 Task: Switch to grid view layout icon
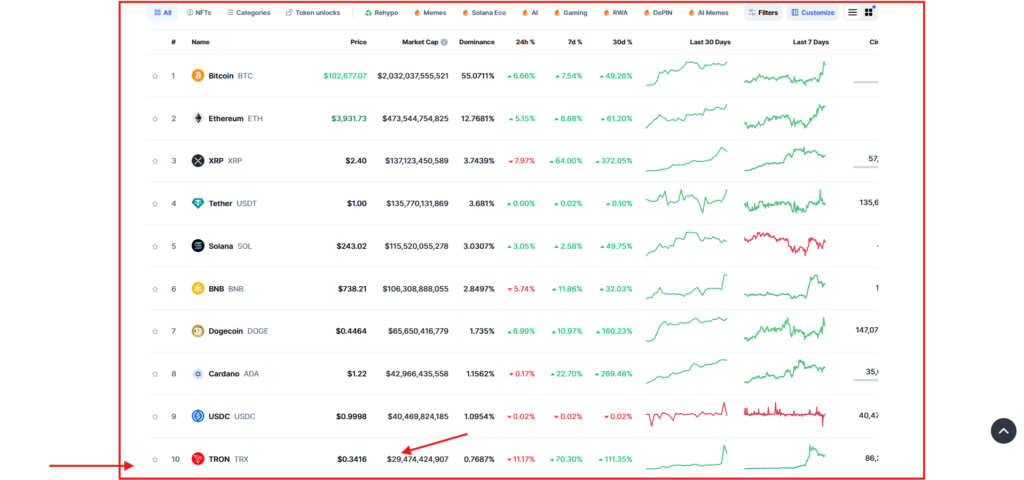tap(869, 12)
